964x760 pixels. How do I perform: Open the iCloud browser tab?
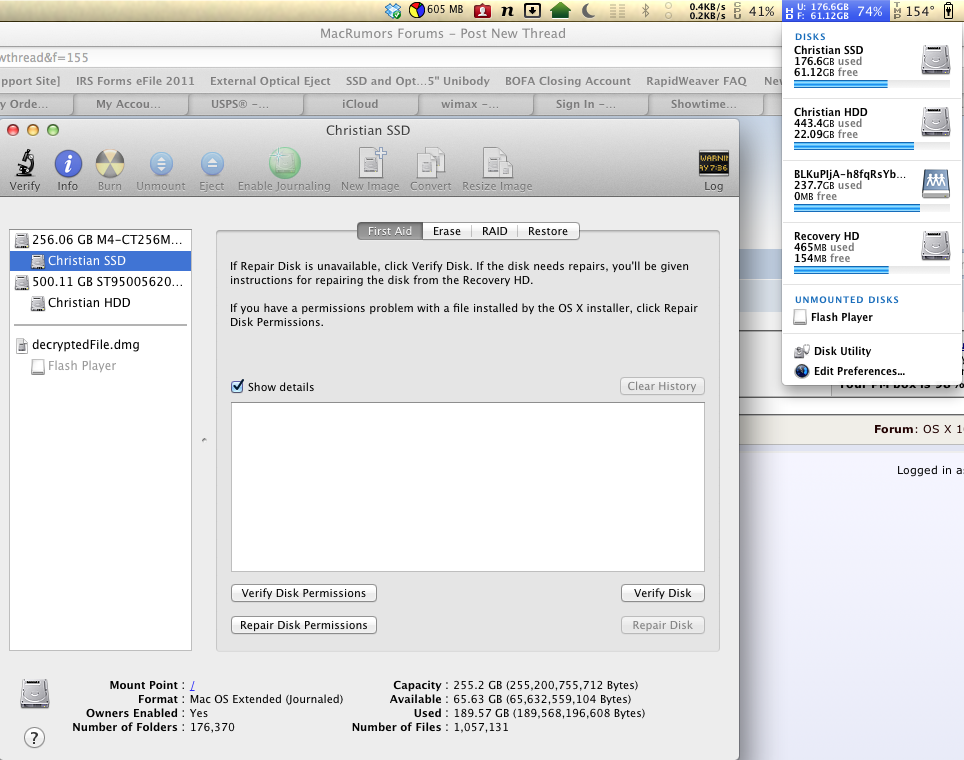point(360,104)
